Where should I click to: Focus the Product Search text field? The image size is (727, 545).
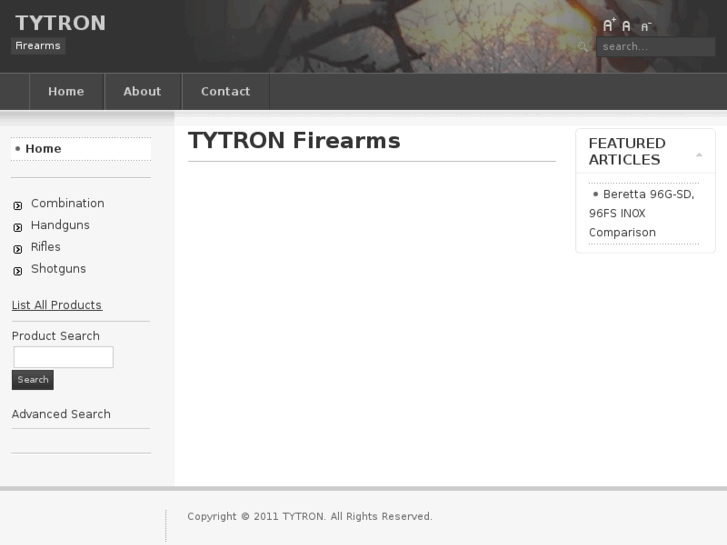[x=63, y=357]
